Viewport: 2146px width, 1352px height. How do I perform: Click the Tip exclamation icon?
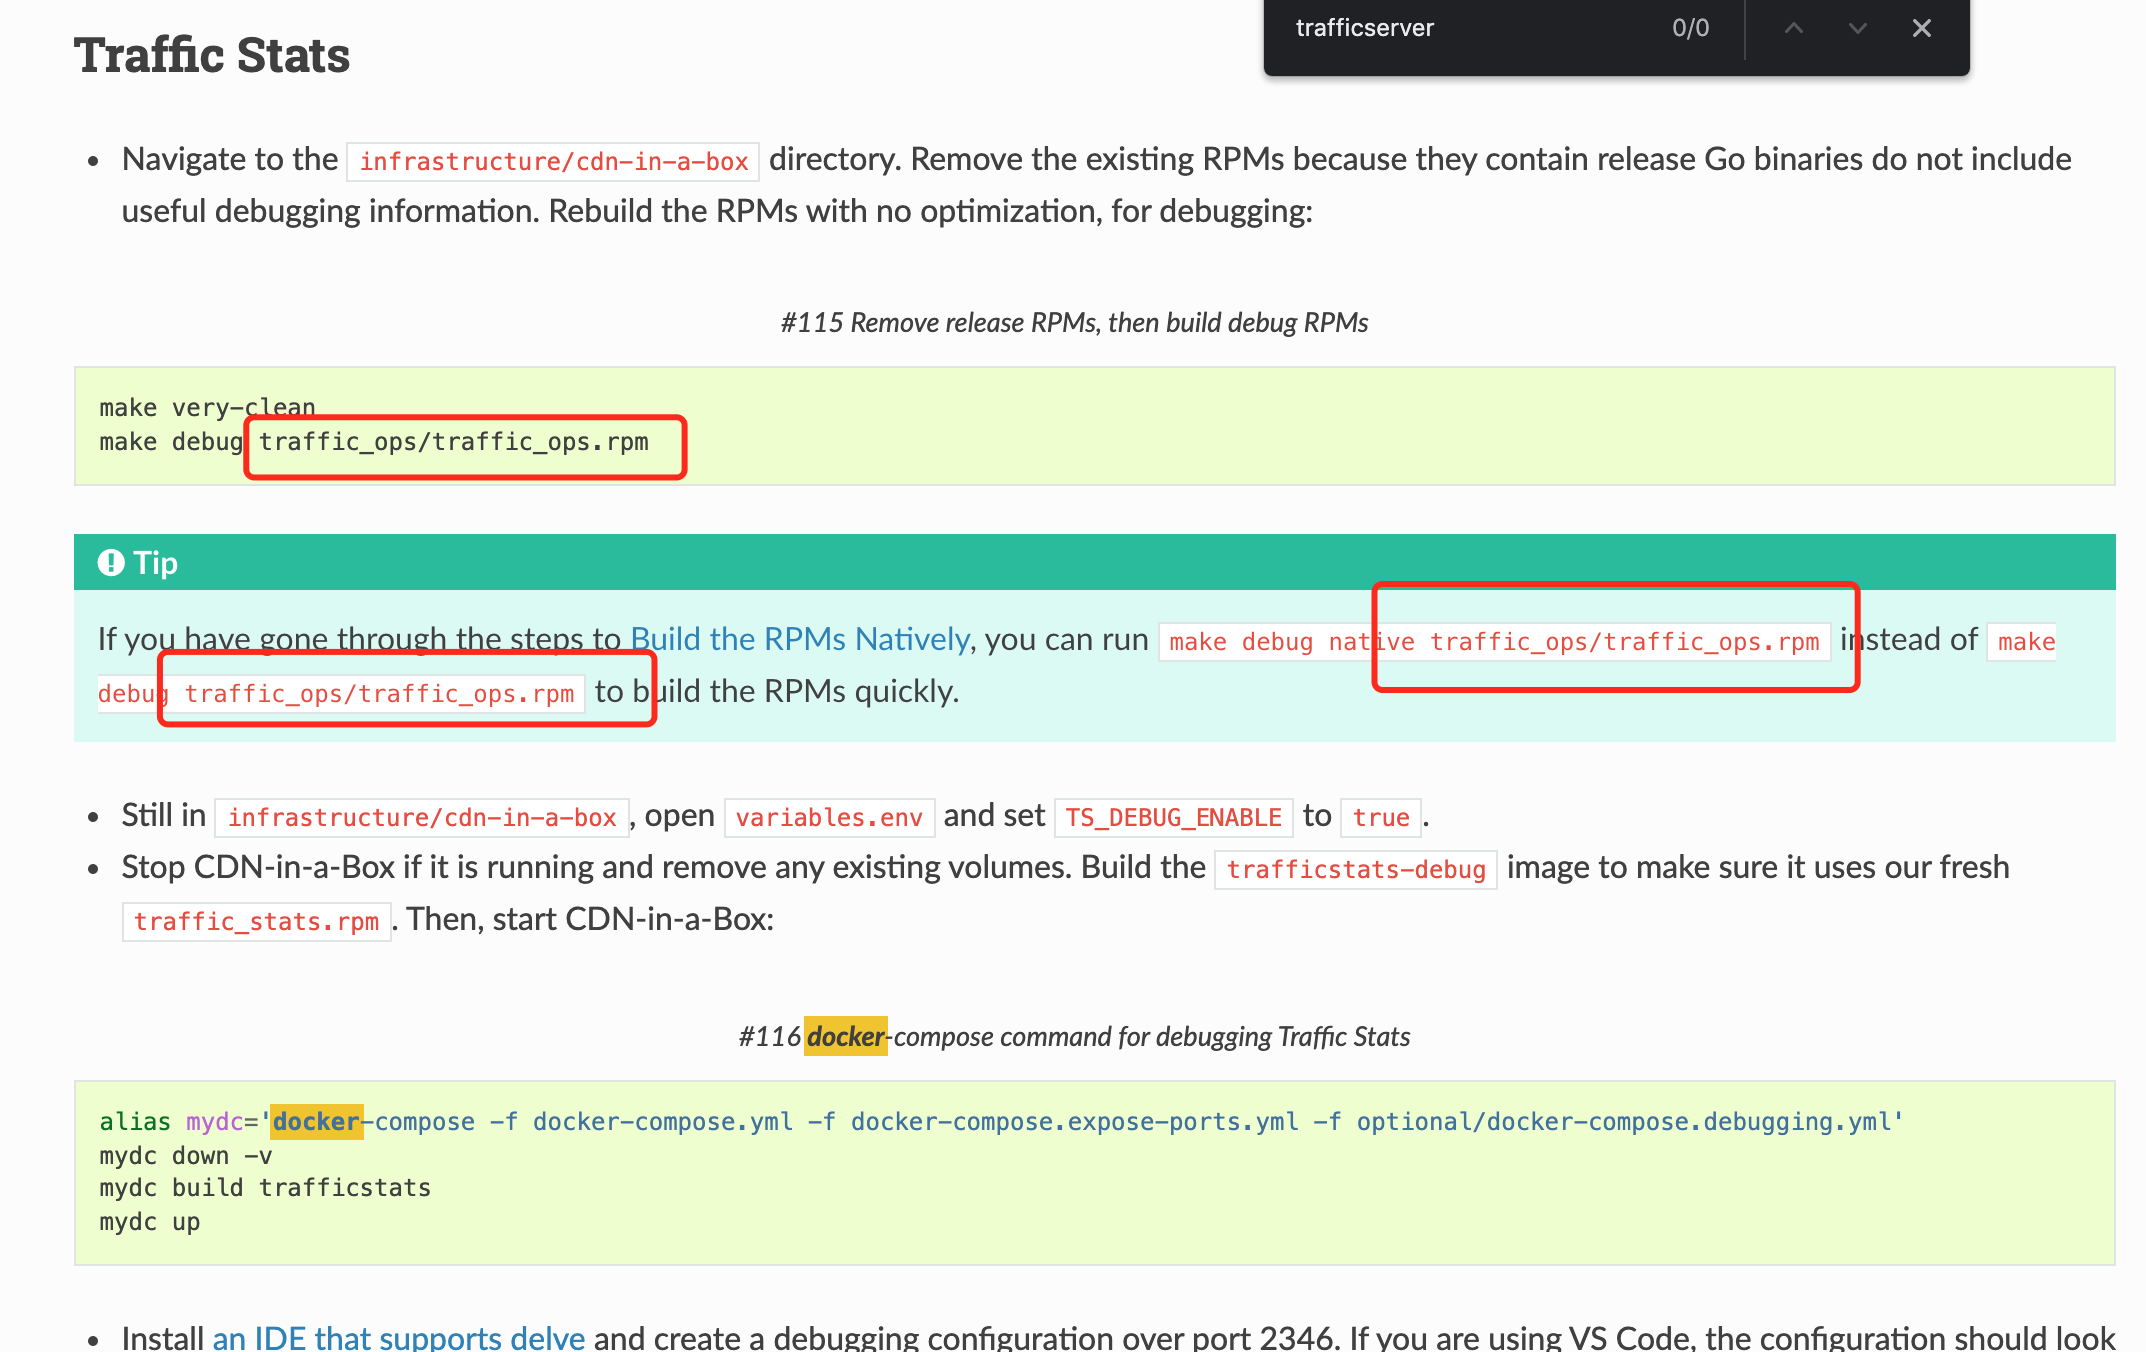(111, 563)
